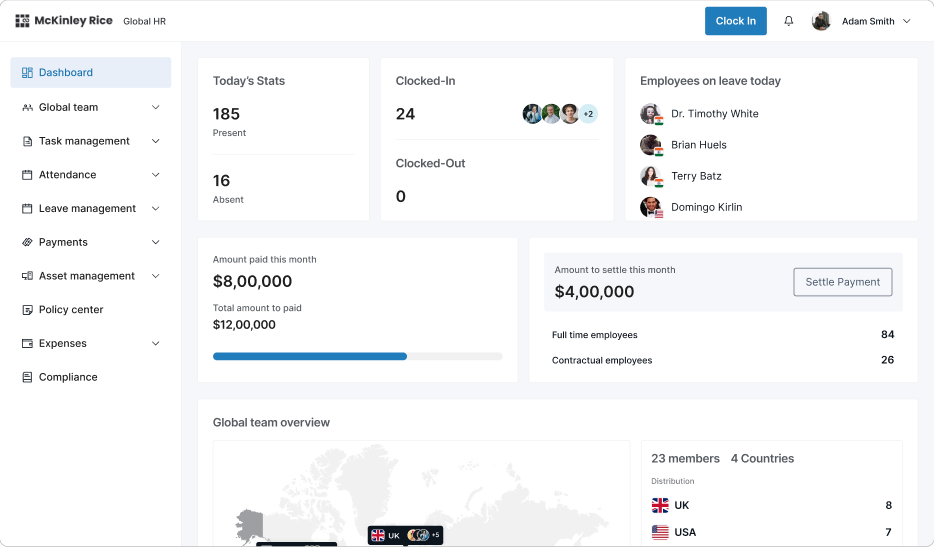Click Brian Huels name
This screenshot has height=547, width=934.
tap(699, 145)
